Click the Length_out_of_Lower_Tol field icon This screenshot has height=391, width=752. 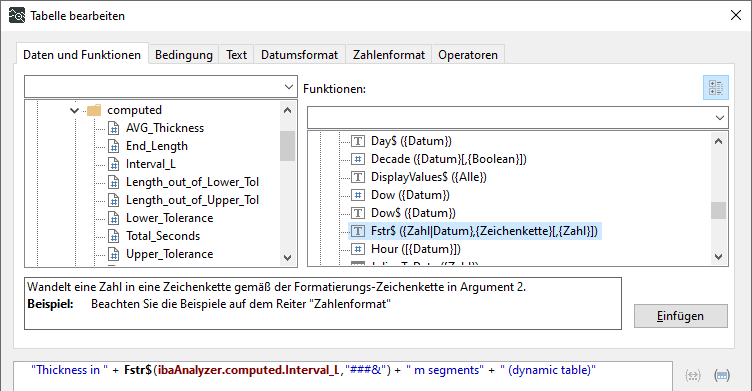tap(114, 182)
